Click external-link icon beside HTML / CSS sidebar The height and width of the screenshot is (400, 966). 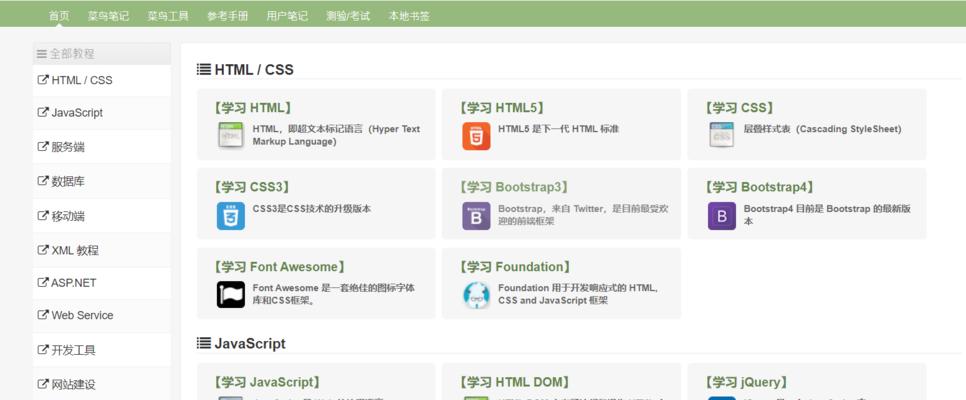[x=43, y=80]
